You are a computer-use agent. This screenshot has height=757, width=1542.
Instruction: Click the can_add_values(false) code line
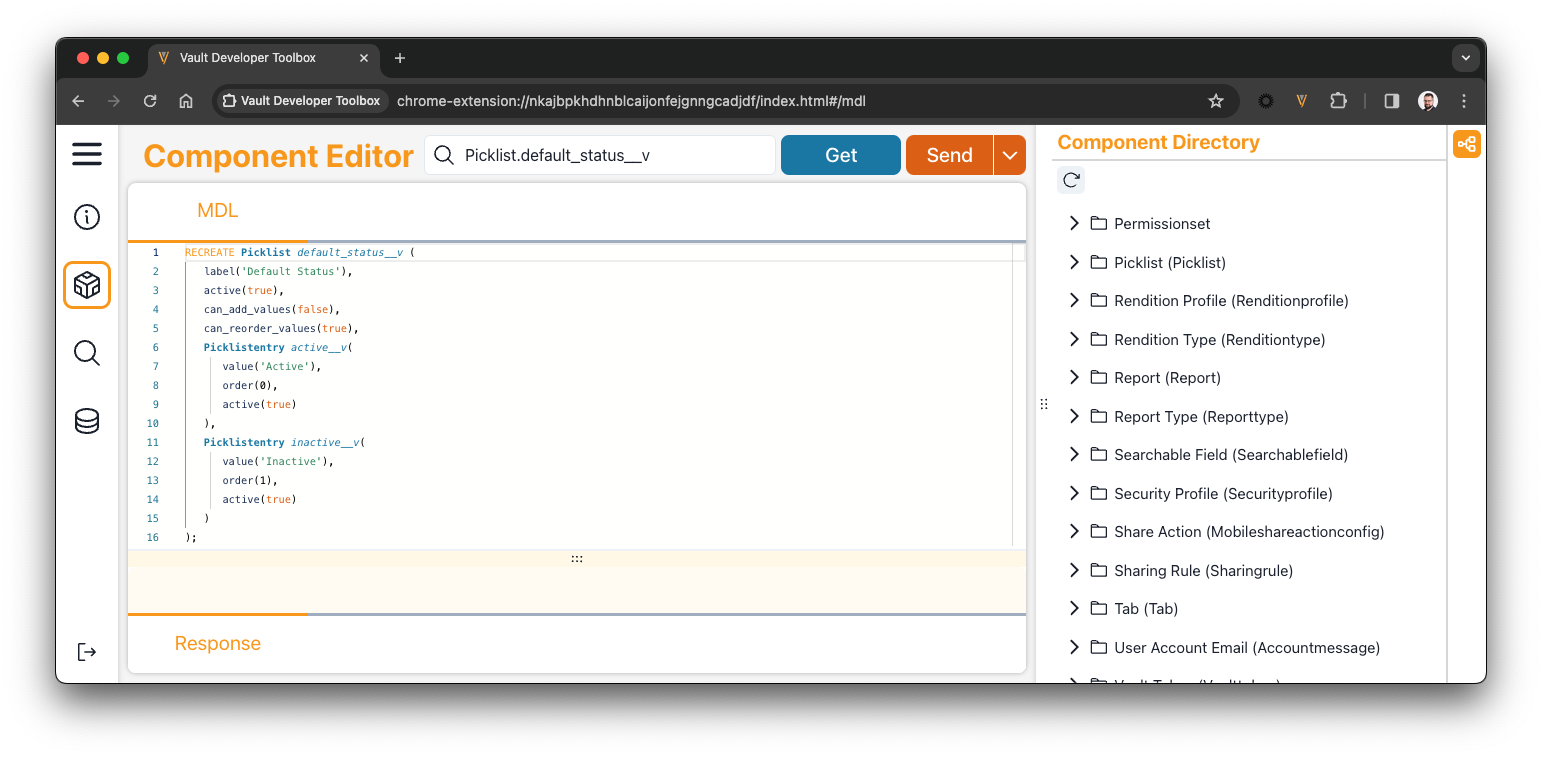tap(272, 309)
